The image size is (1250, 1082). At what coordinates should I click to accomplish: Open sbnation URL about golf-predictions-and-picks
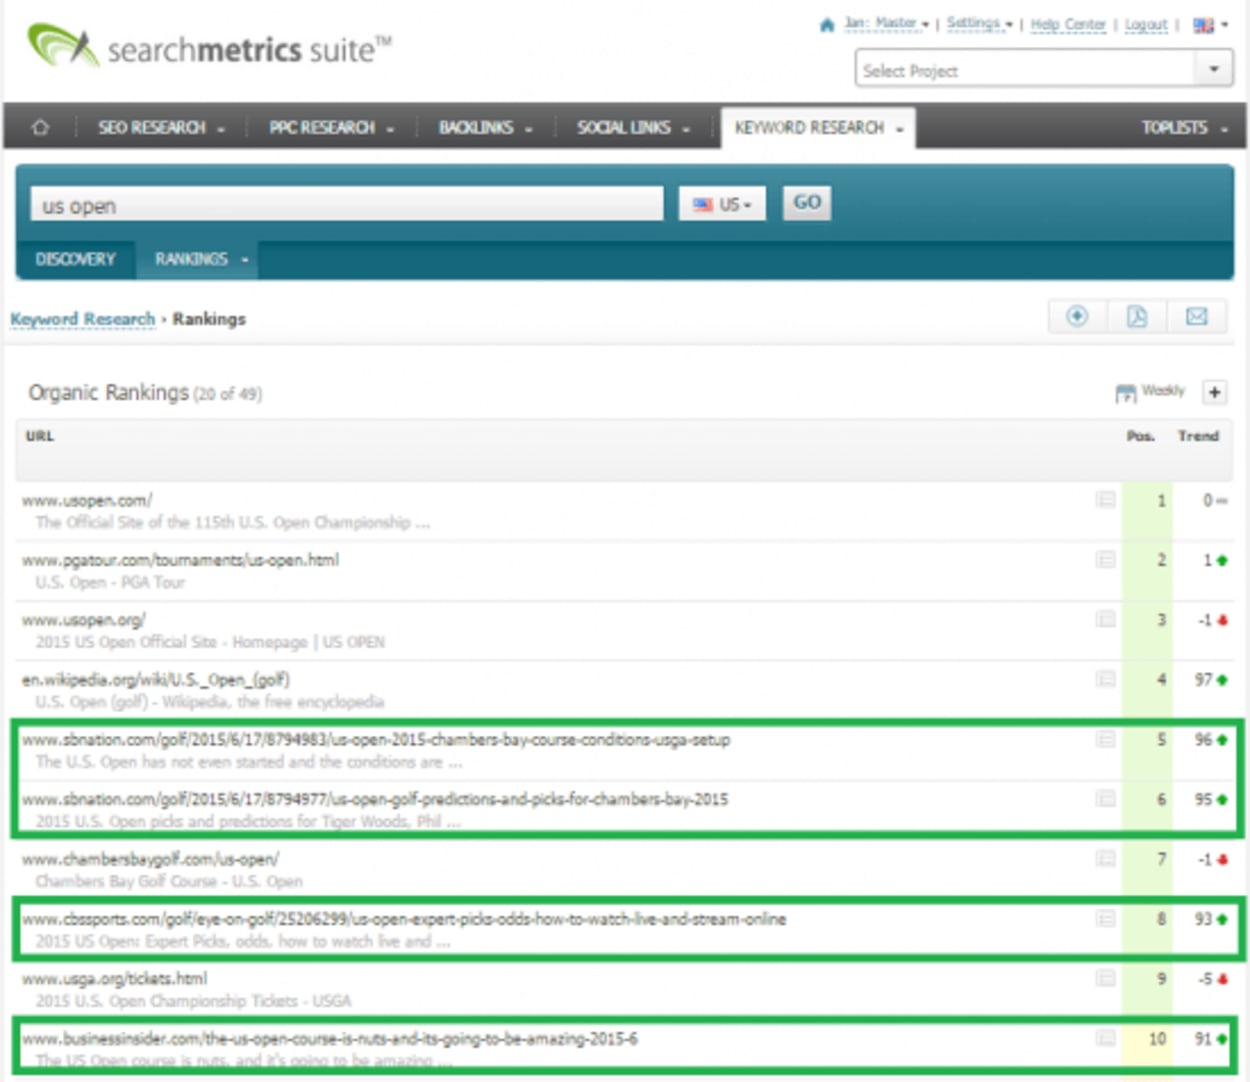[x=375, y=799]
